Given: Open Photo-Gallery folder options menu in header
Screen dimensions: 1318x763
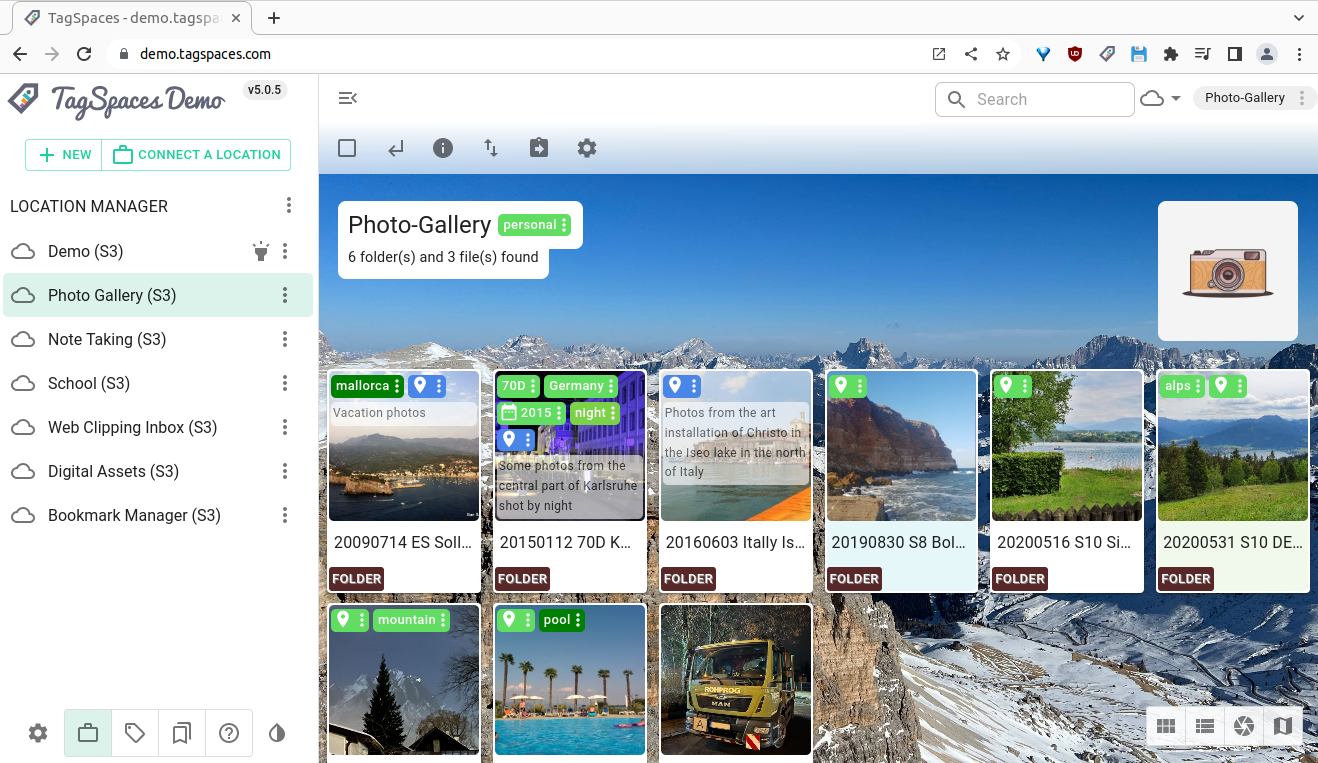Looking at the screenshot, I should (1301, 98).
